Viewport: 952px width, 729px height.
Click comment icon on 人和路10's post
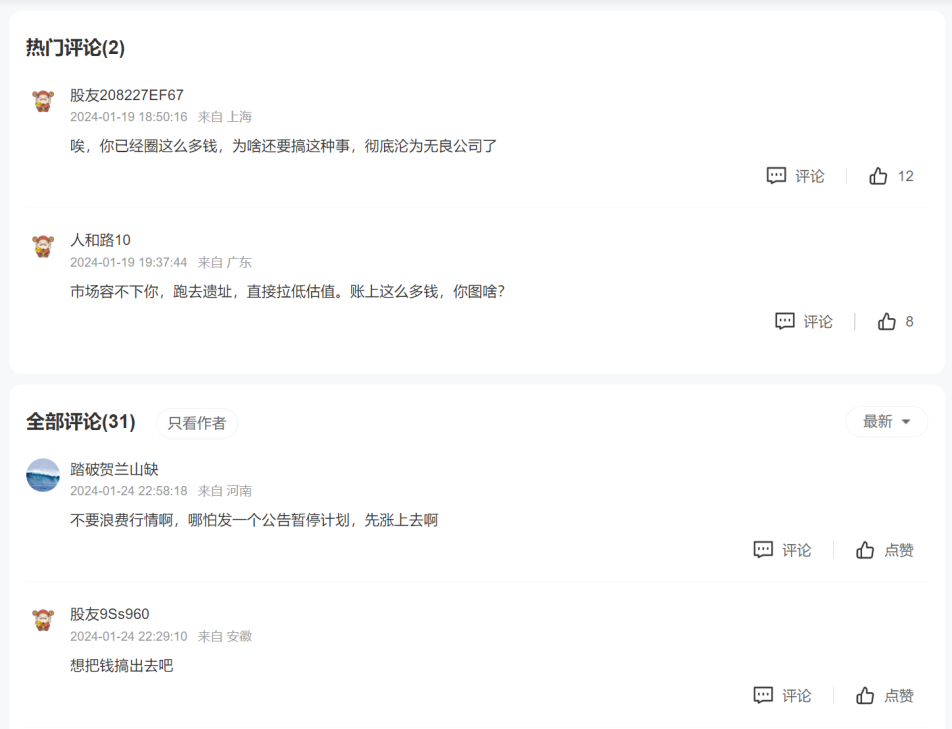(x=784, y=321)
